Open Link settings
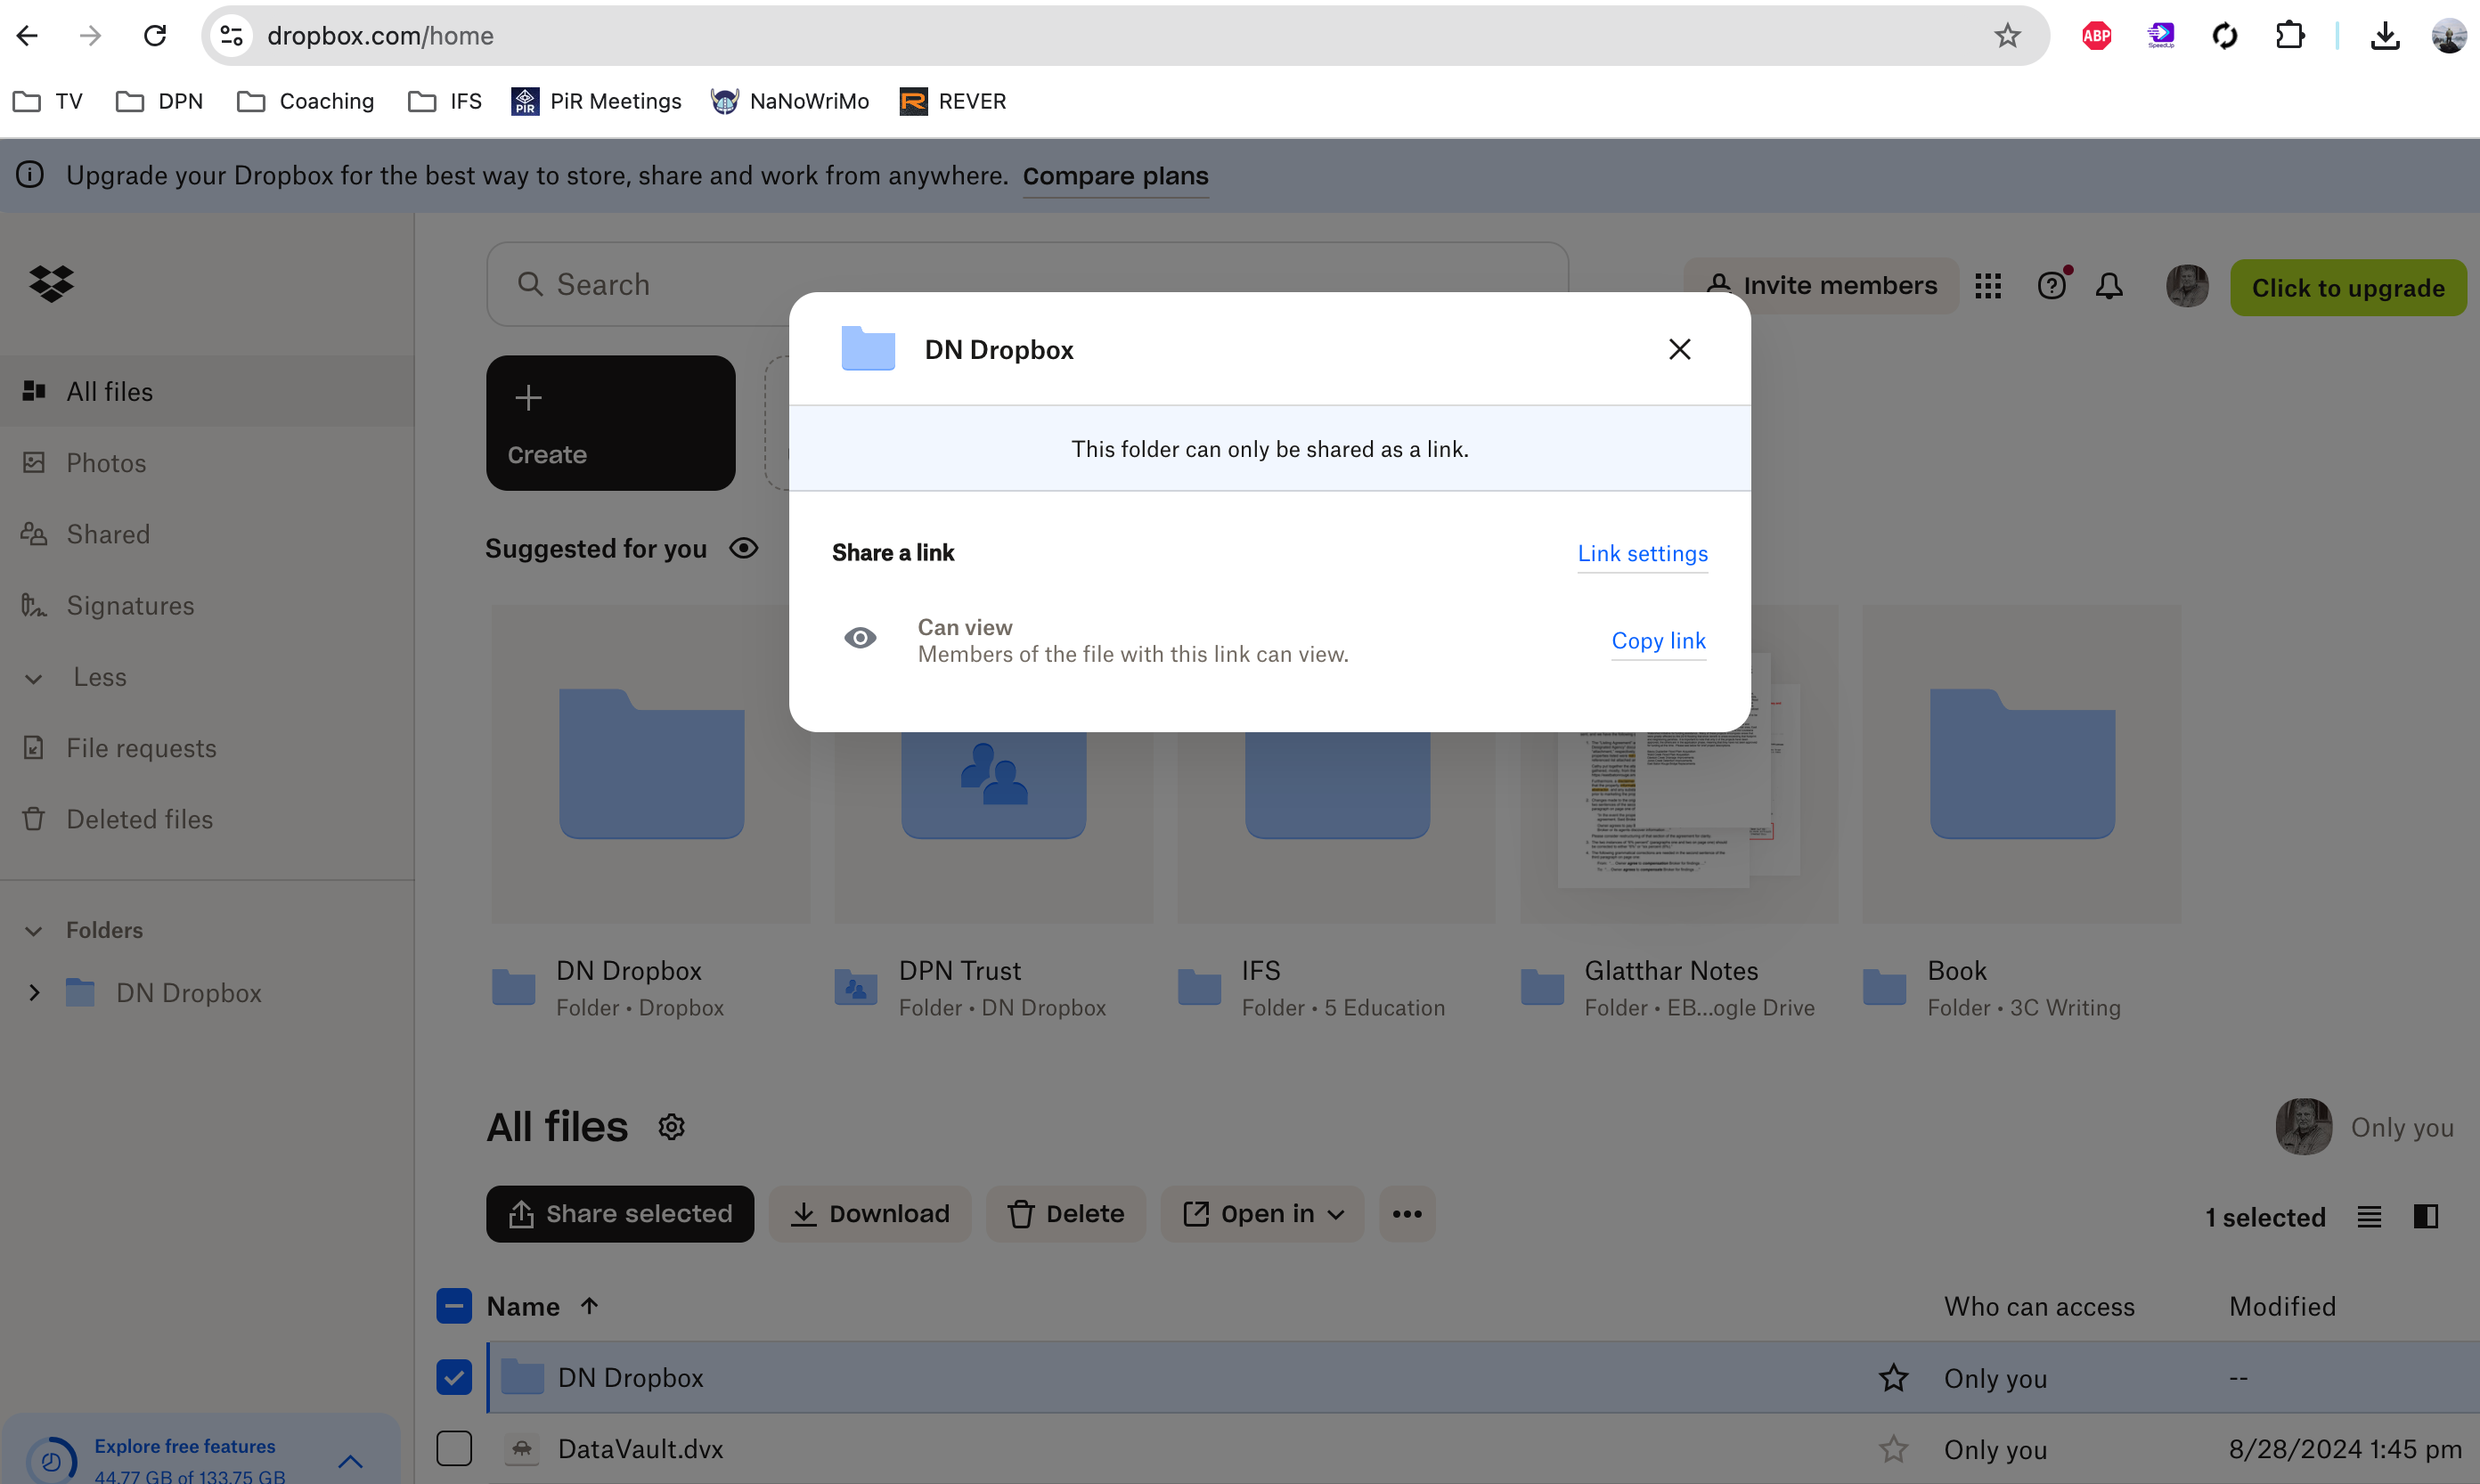 pyautogui.click(x=1642, y=554)
